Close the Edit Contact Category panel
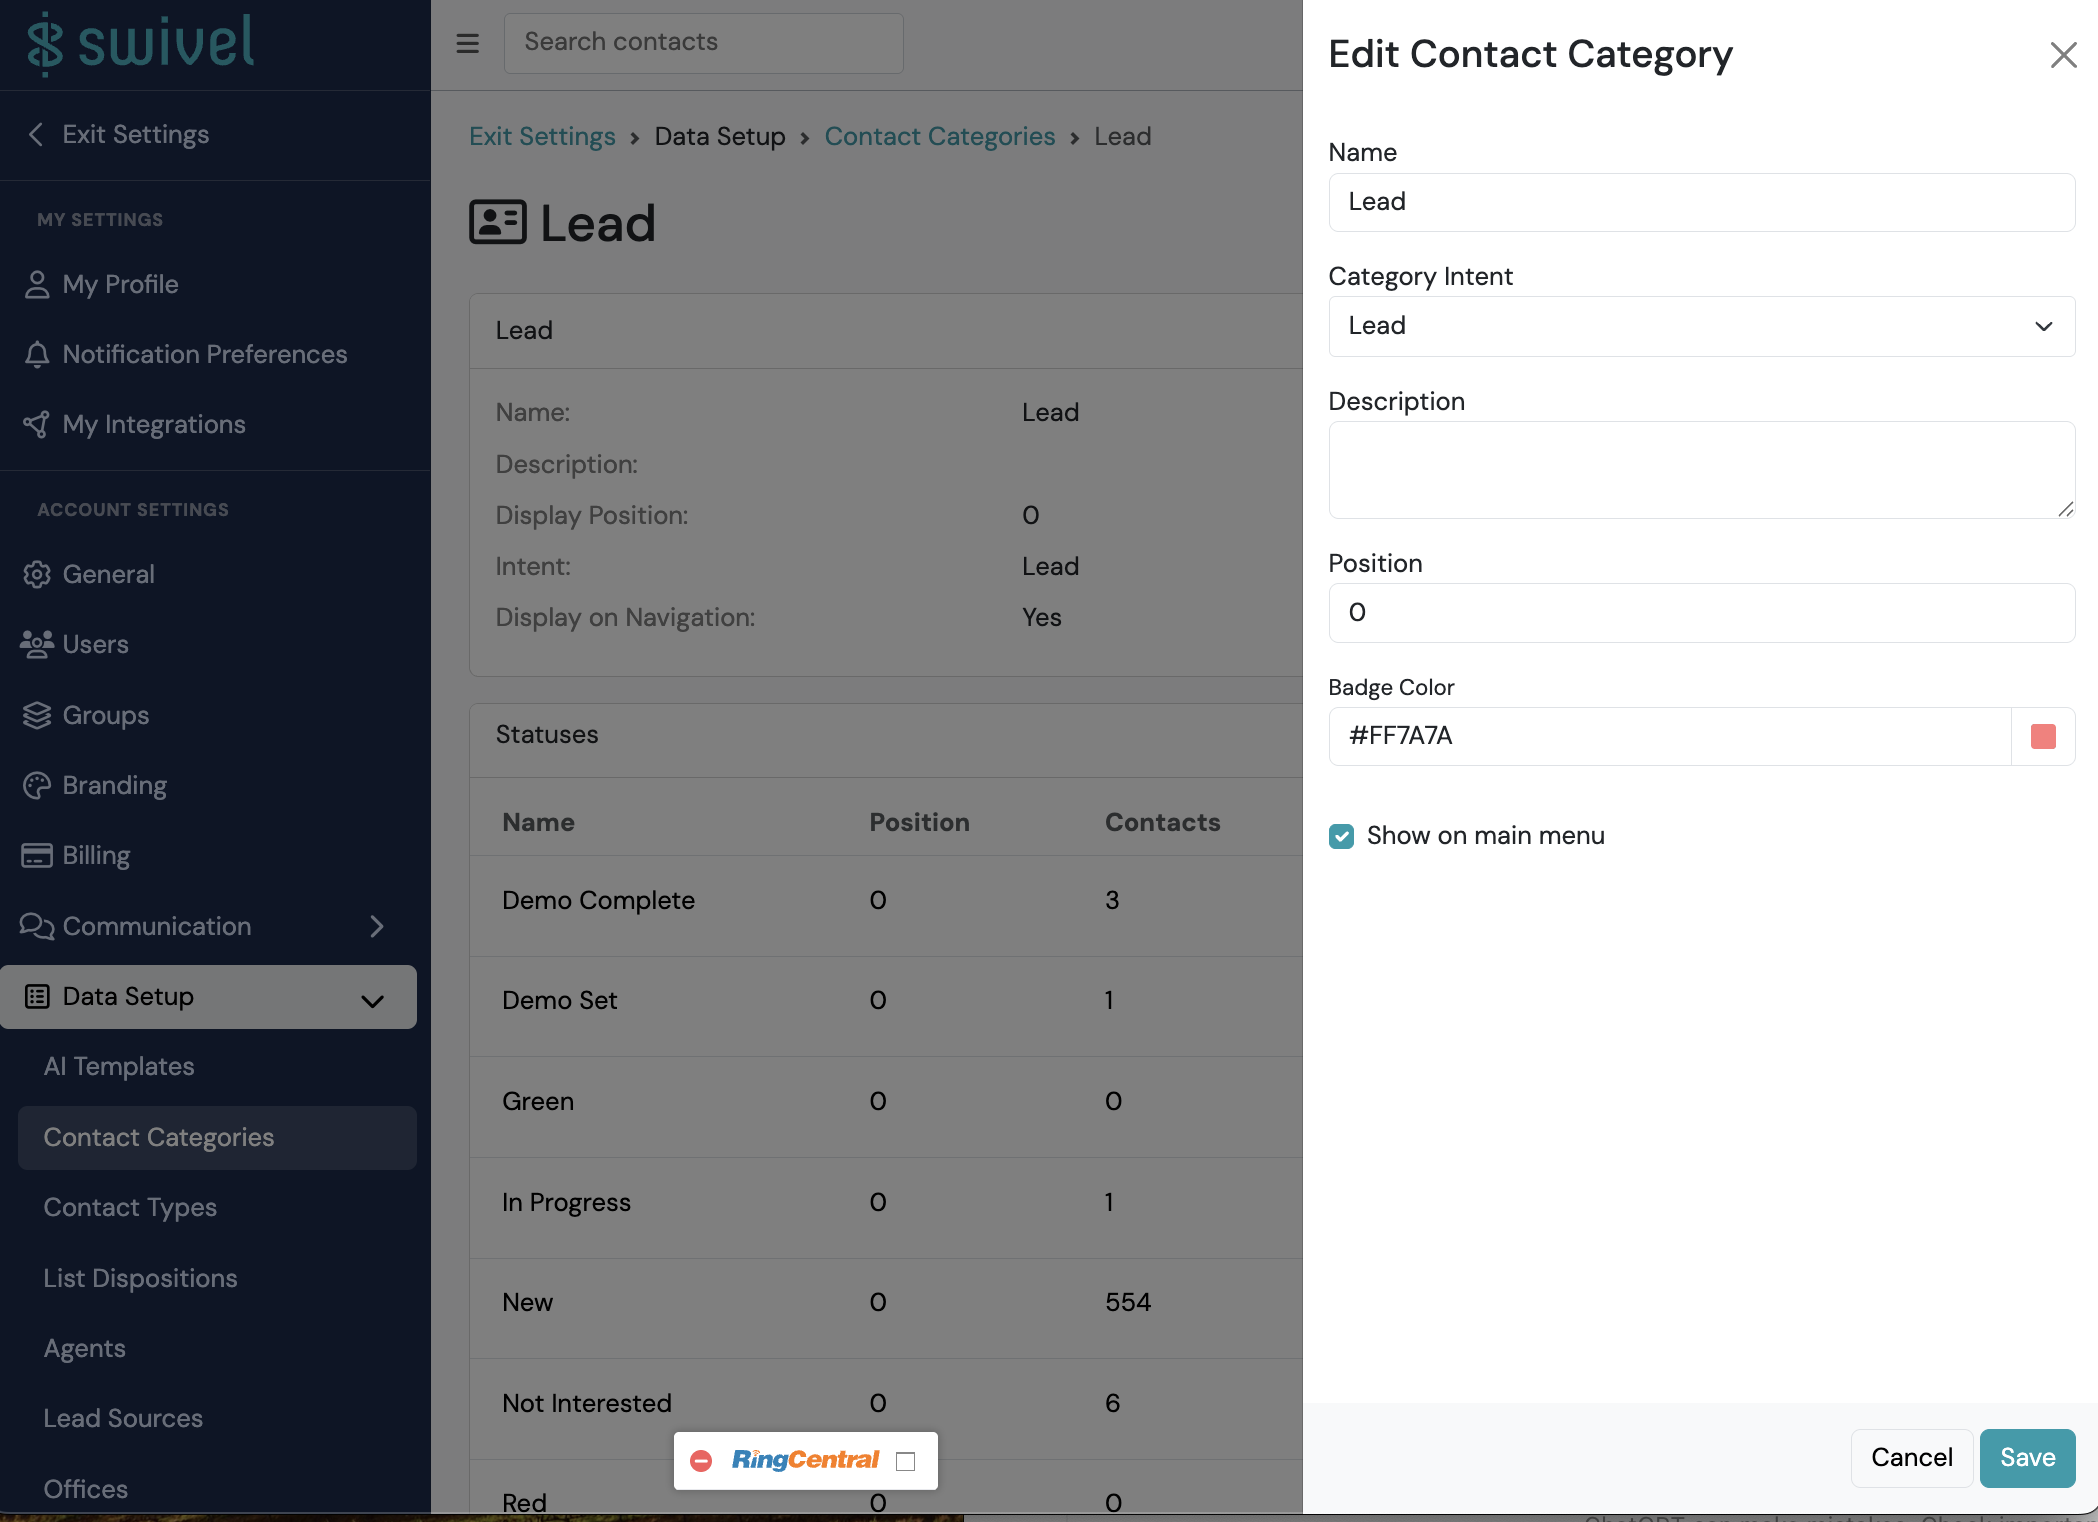The height and width of the screenshot is (1522, 2098). [x=2063, y=55]
